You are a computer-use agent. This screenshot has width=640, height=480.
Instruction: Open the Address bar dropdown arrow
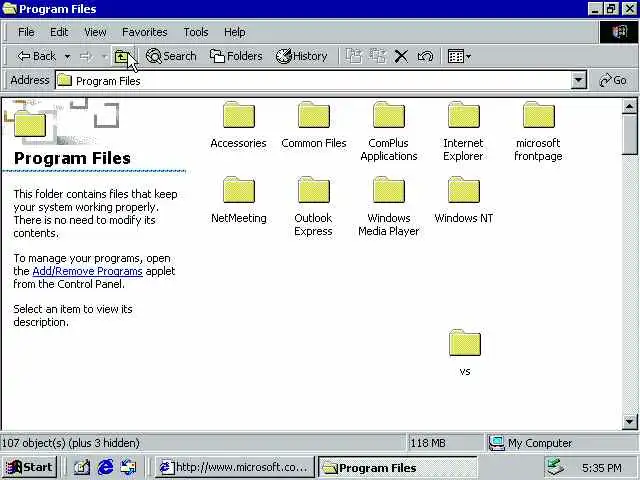pos(578,80)
